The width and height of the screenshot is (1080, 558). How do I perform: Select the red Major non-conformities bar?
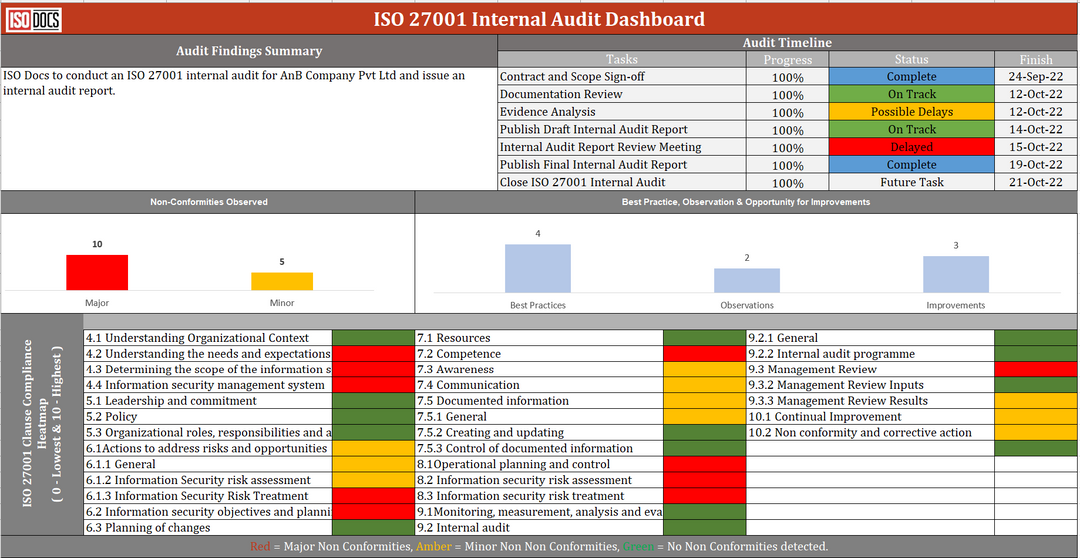pos(97,272)
